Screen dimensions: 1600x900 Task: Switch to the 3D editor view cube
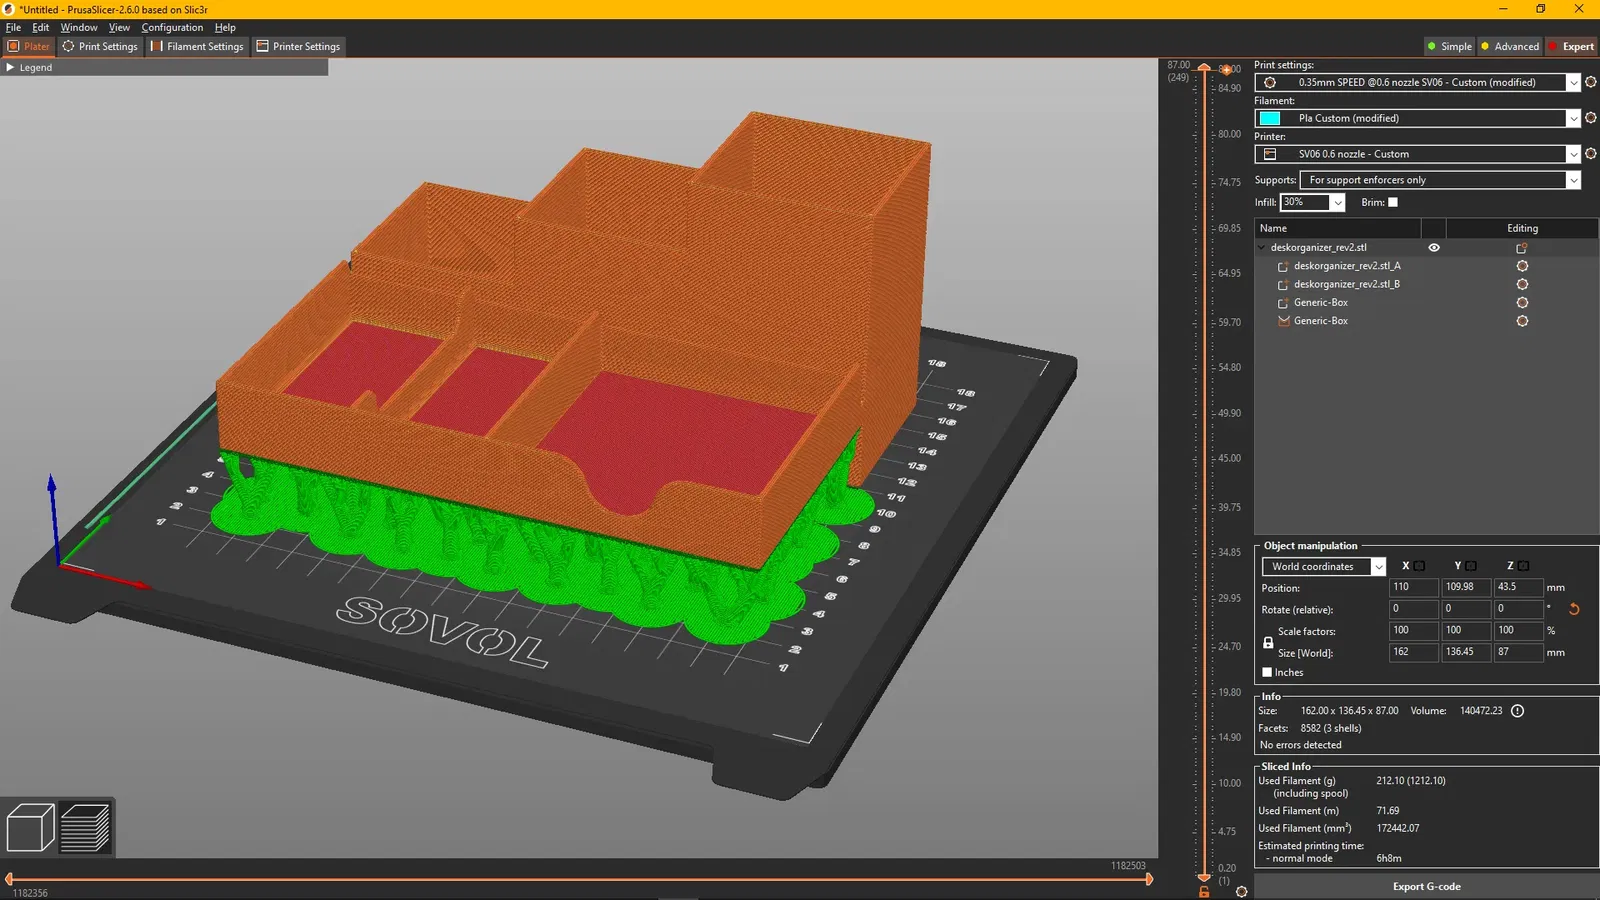click(x=30, y=827)
